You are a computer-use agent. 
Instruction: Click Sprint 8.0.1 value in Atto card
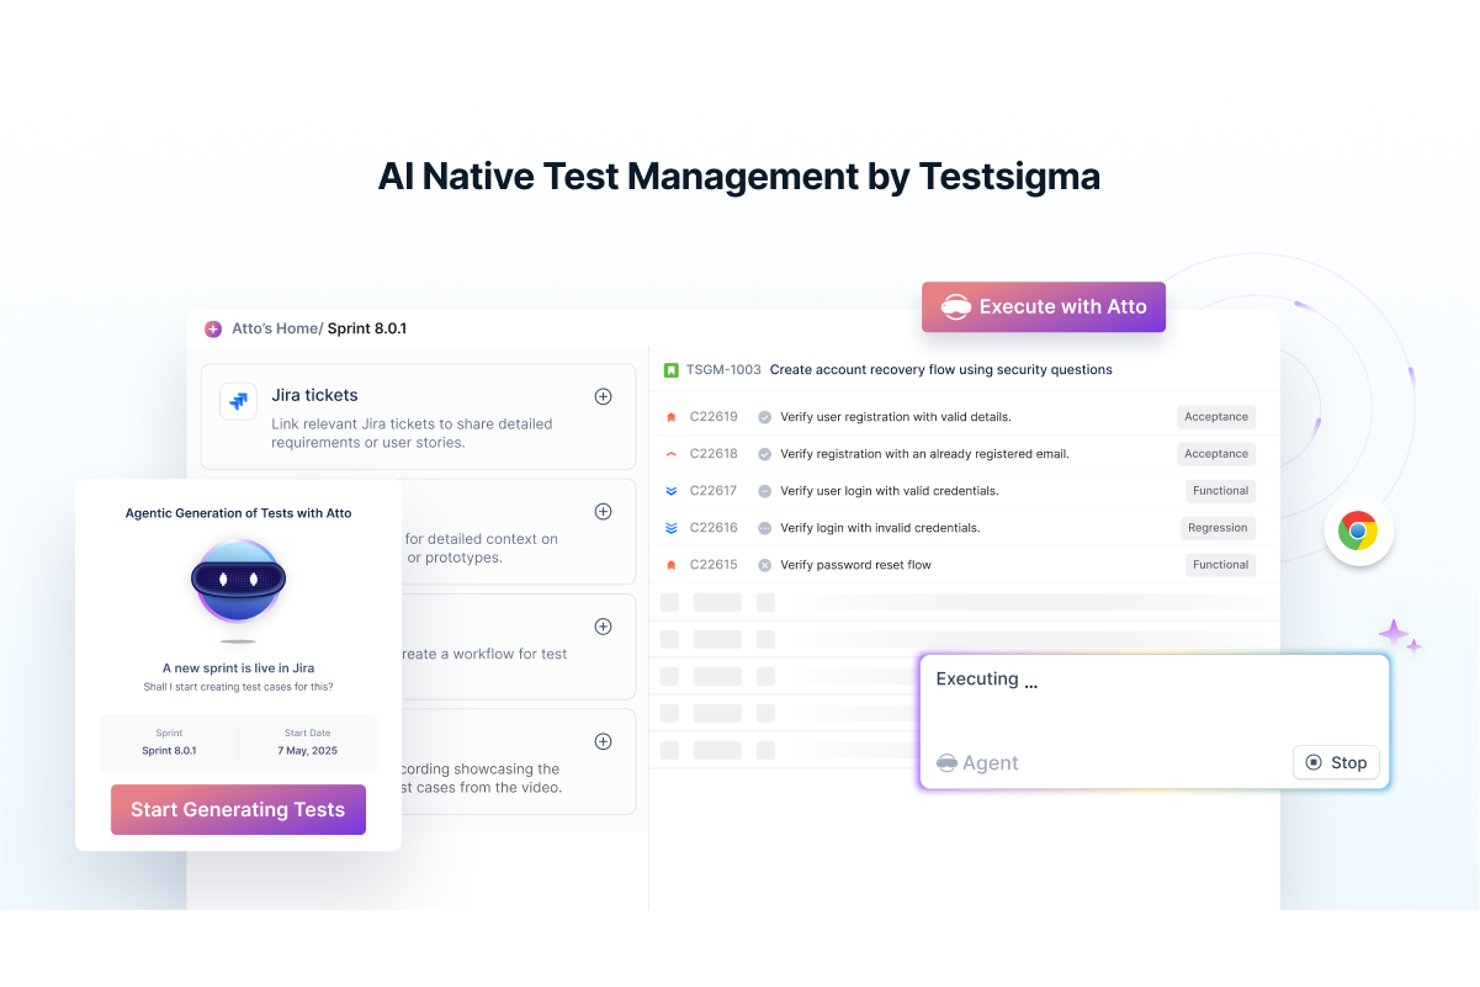169,751
